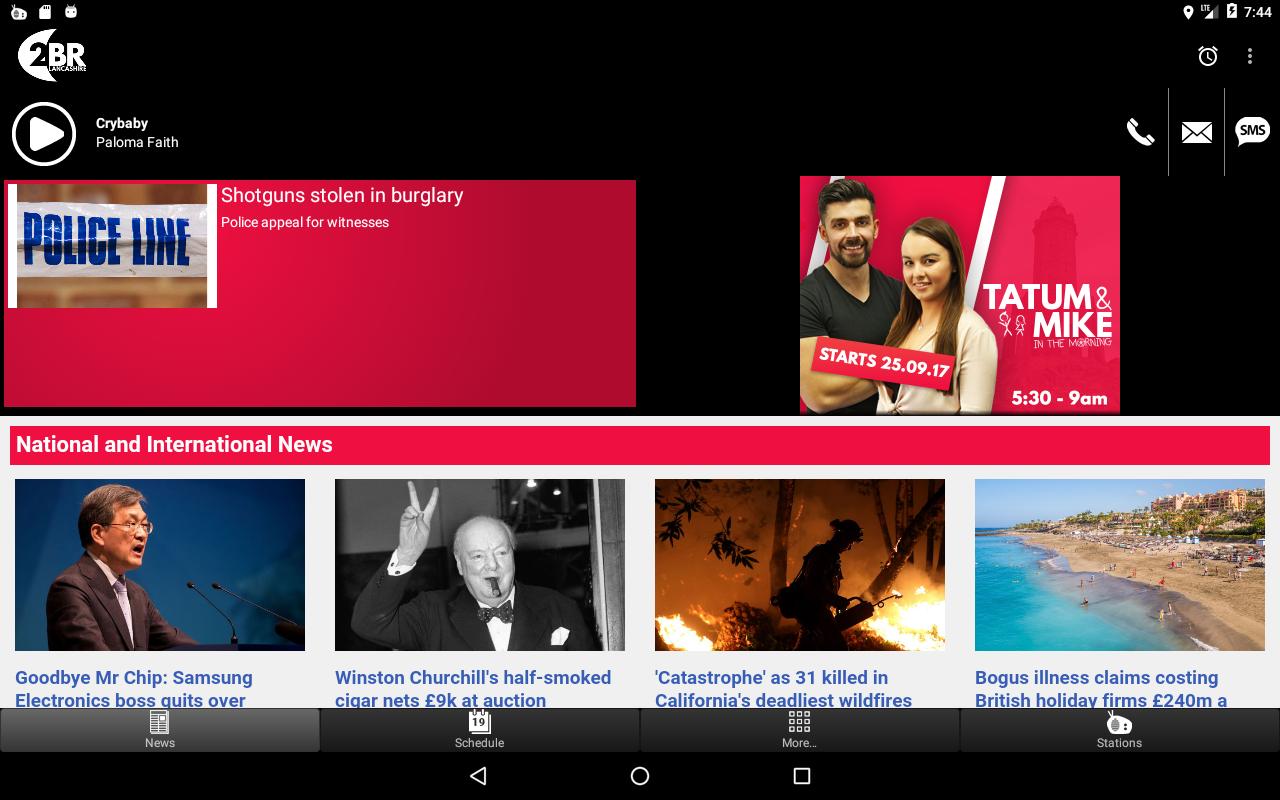Read 'Catastrophe as 31 killed' article
This screenshot has width=1280, height=800.
point(783,688)
